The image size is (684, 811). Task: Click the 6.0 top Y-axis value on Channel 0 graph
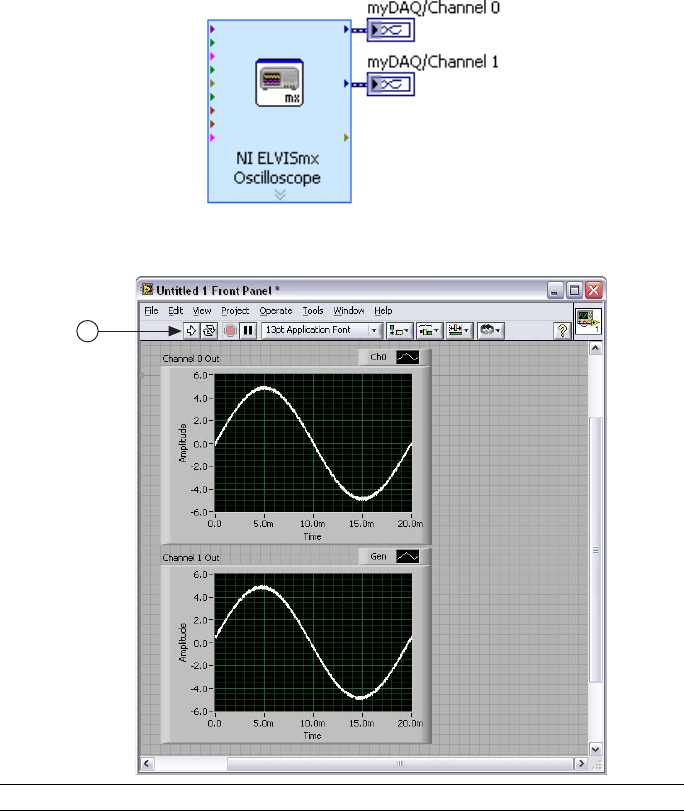click(x=200, y=375)
